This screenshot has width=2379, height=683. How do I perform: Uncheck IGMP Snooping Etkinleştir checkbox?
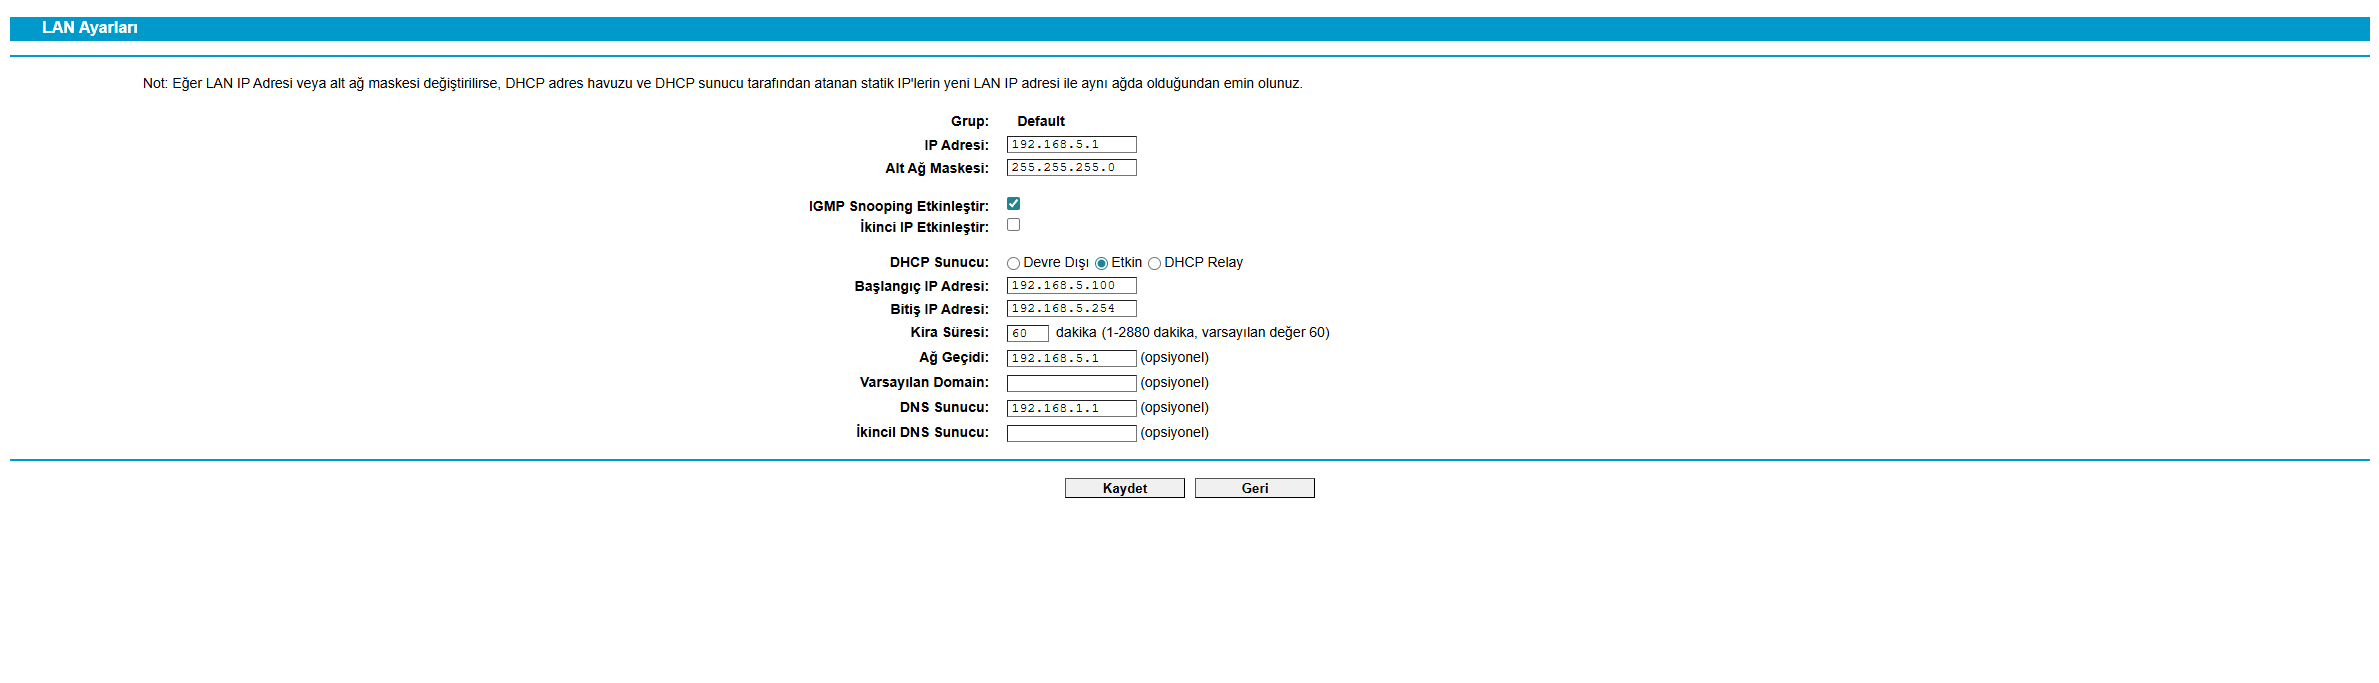(1013, 204)
